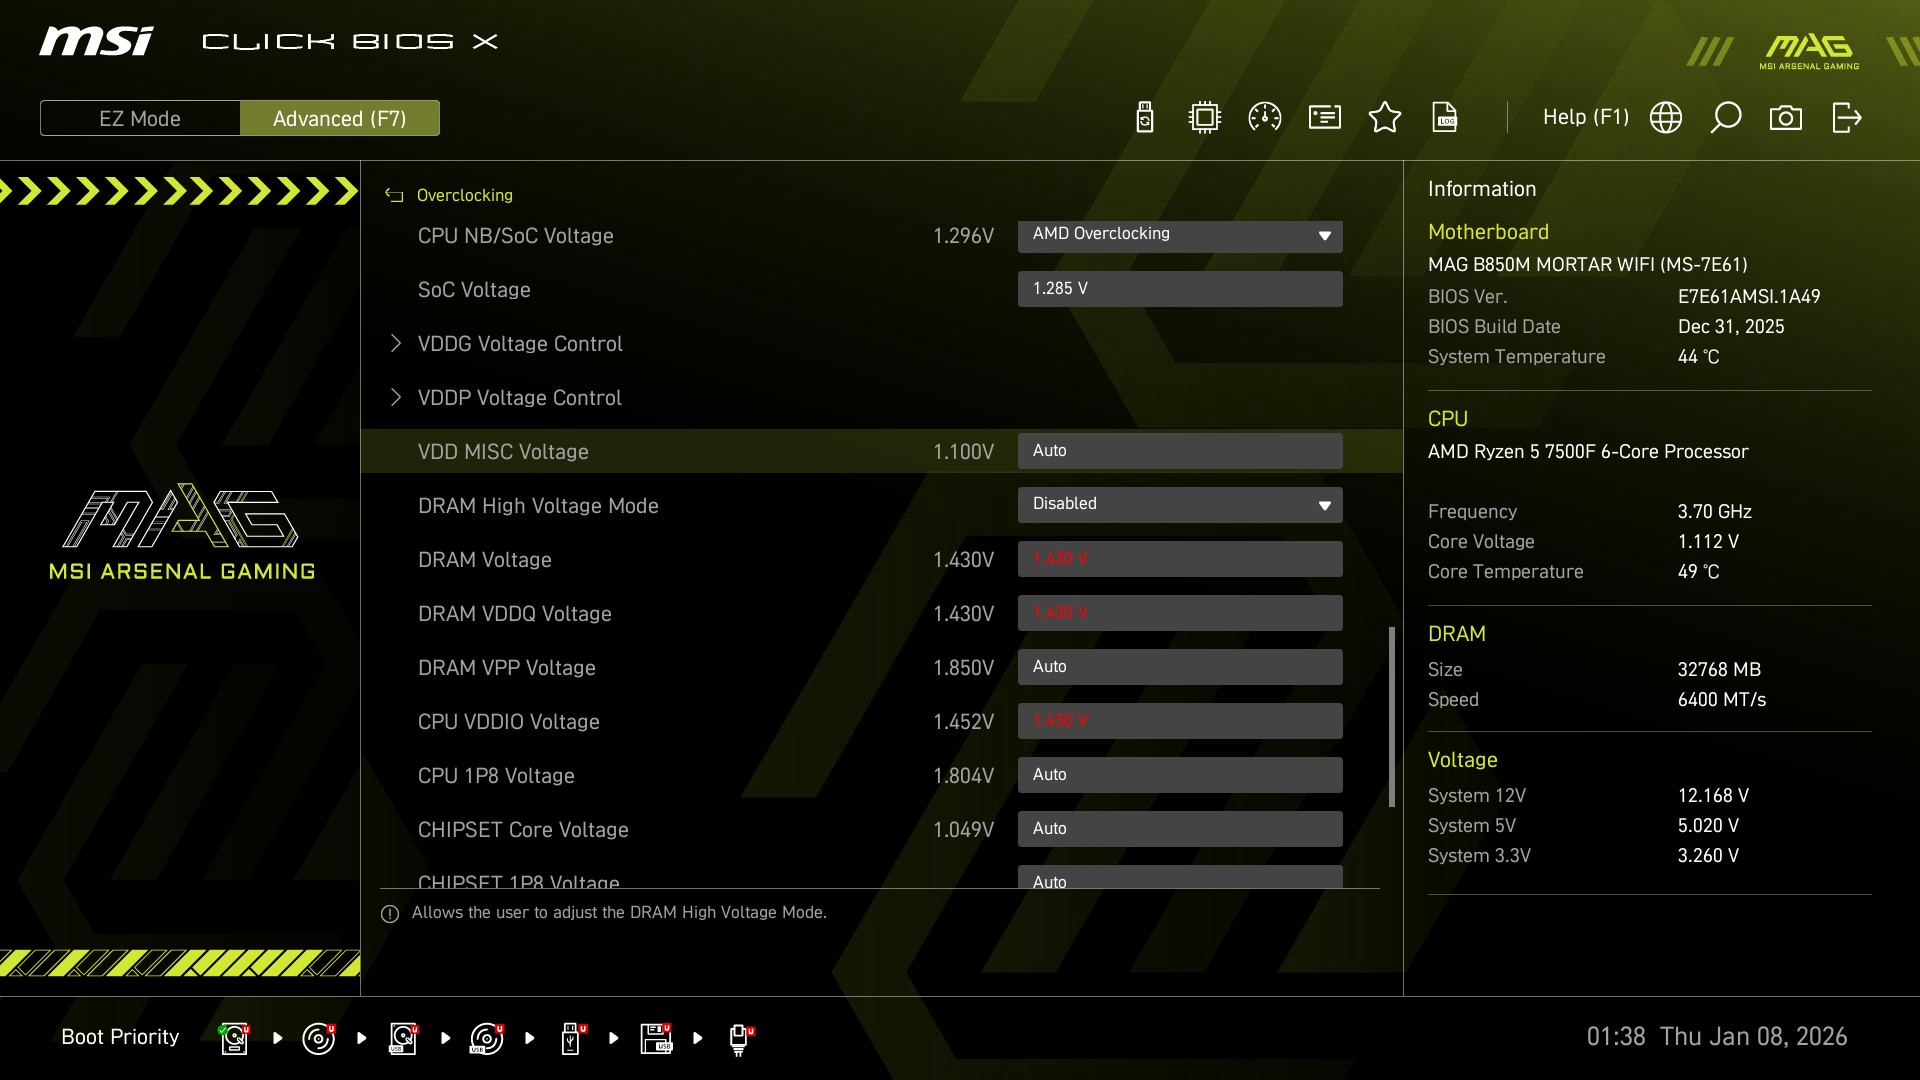Select the USB floppy boot device
Screen dimensions: 1920x1080
click(x=656, y=1038)
